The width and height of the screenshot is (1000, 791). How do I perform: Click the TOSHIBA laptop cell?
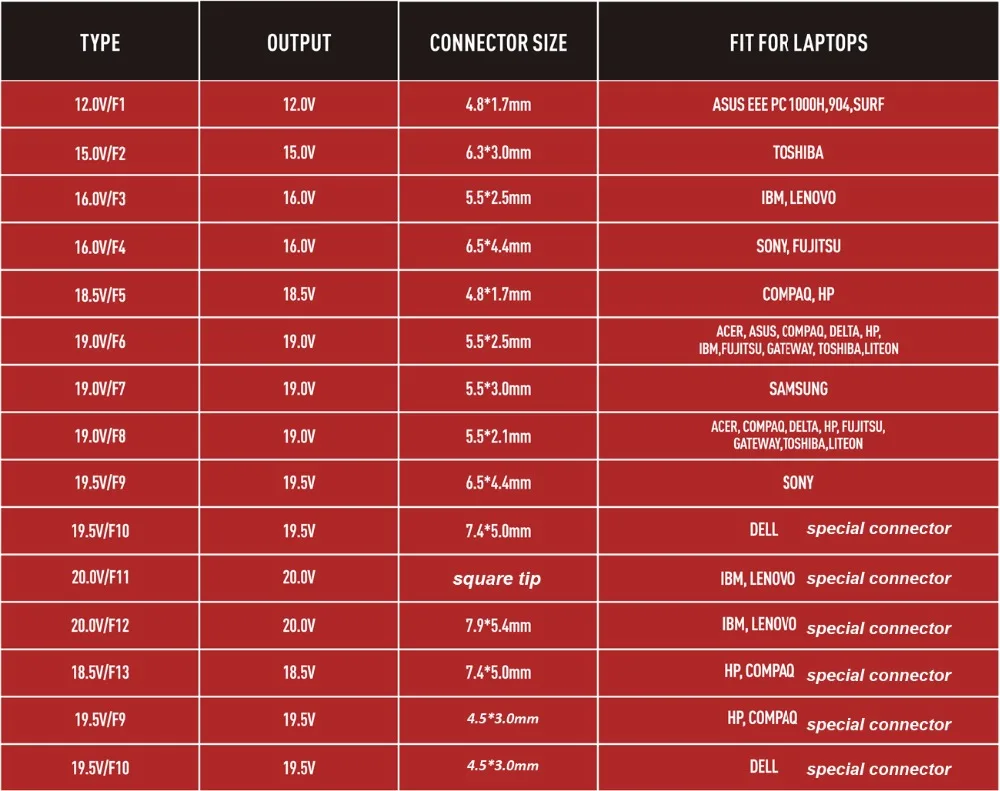point(798,152)
